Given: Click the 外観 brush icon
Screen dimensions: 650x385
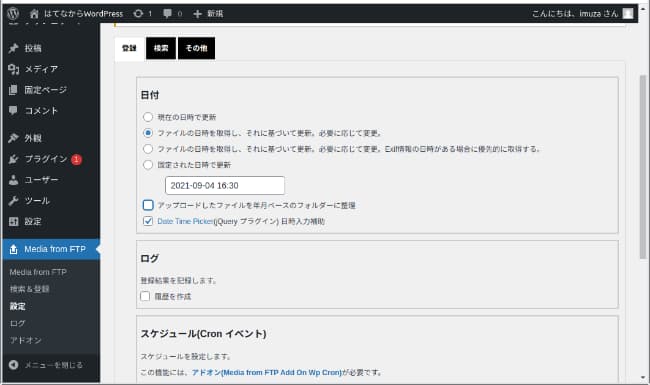Looking at the screenshot, I should [13, 138].
